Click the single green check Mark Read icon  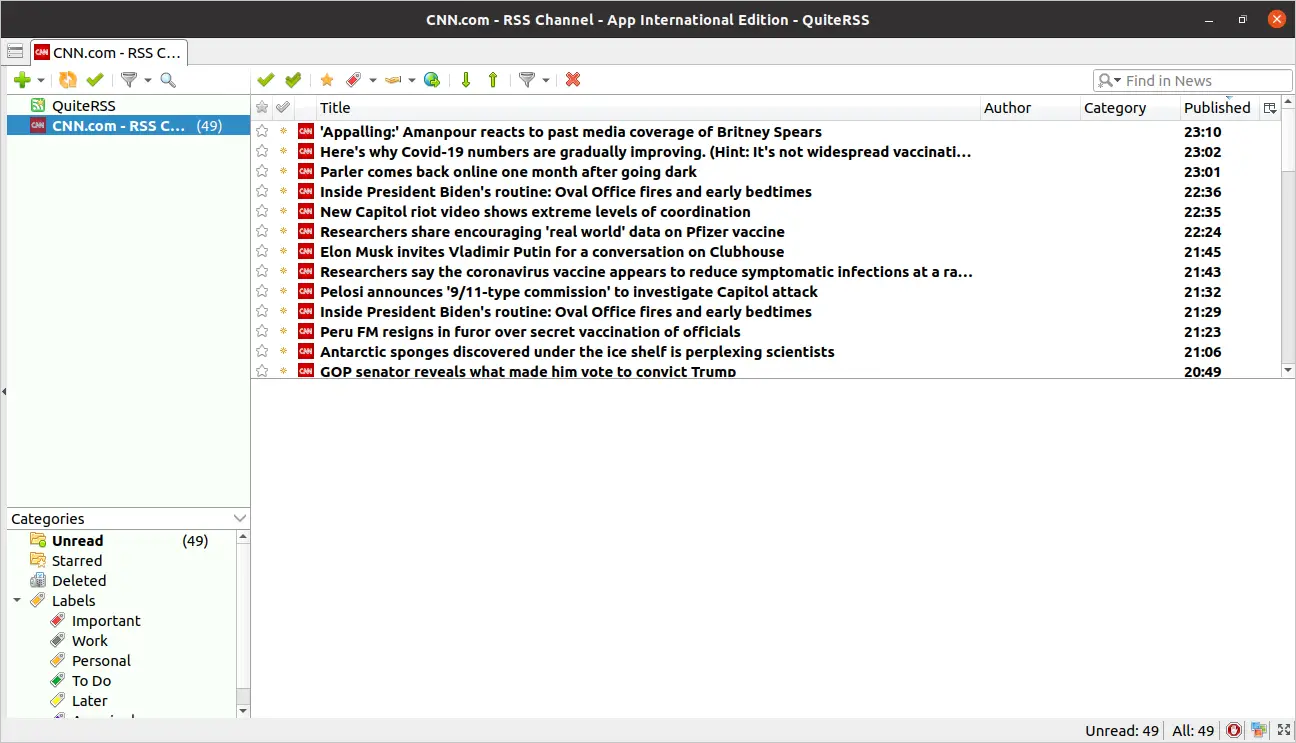(x=265, y=80)
